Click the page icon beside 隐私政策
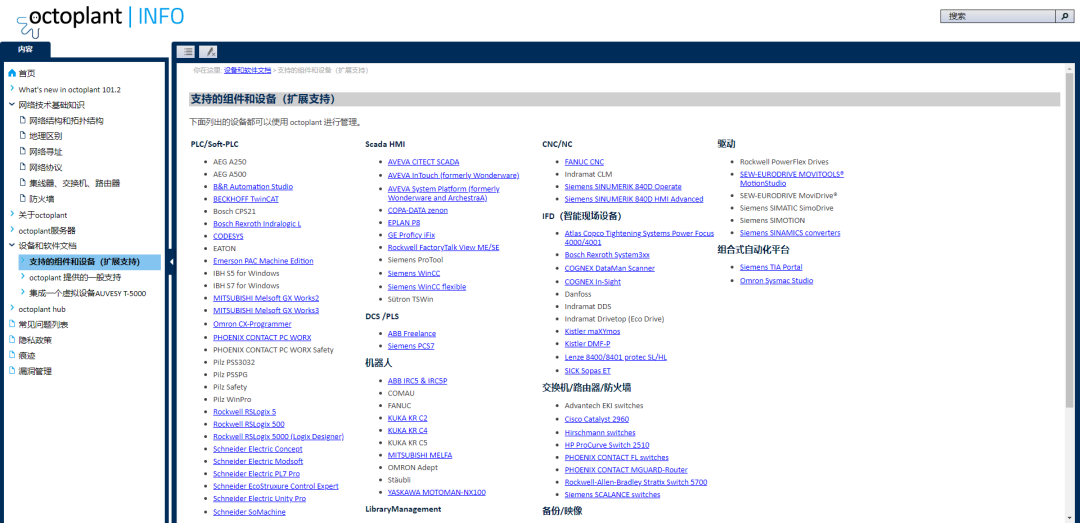The width and height of the screenshot is (1080, 523). coord(12,340)
